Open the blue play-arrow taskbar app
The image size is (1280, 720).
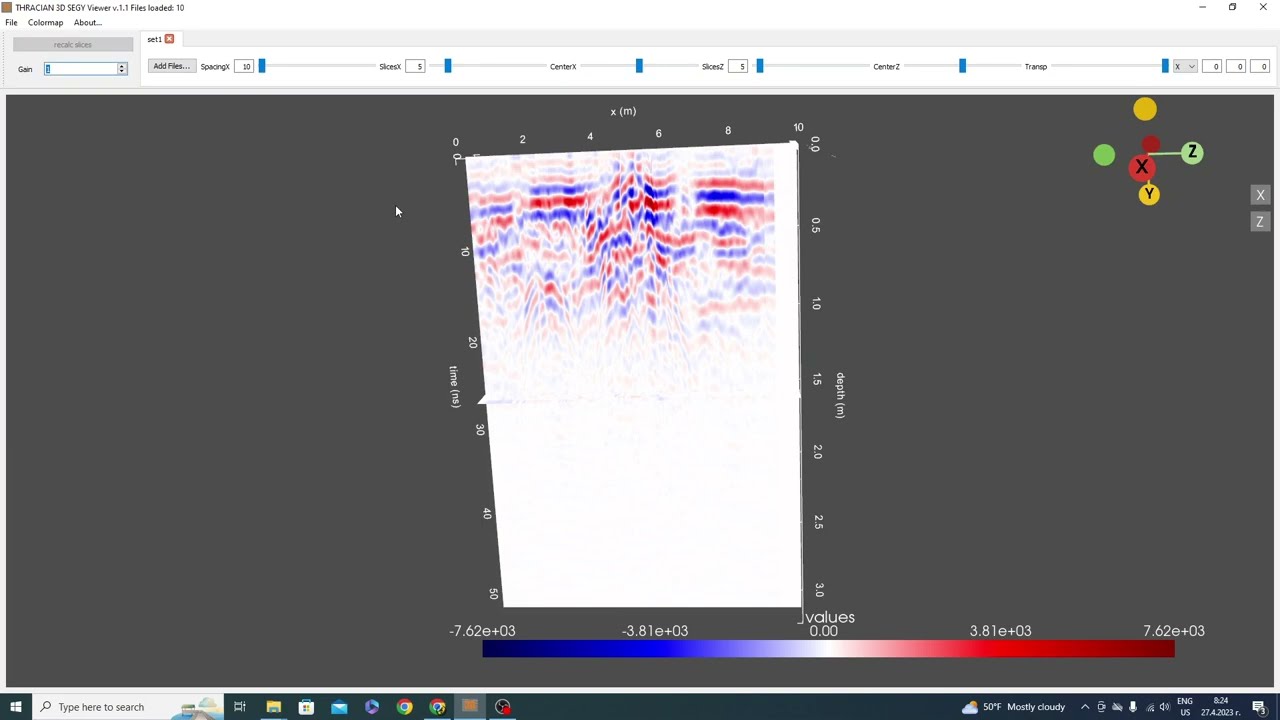click(372, 707)
